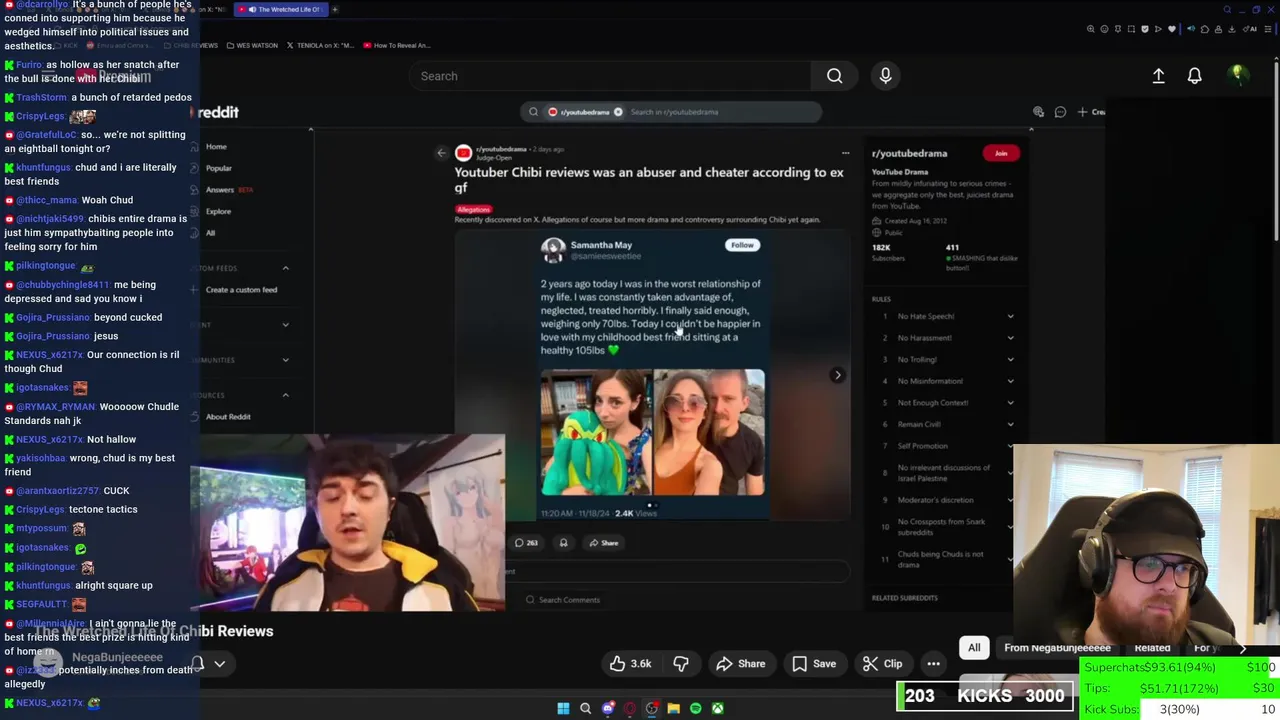Open TENIOLA on X bookmark

(320, 45)
